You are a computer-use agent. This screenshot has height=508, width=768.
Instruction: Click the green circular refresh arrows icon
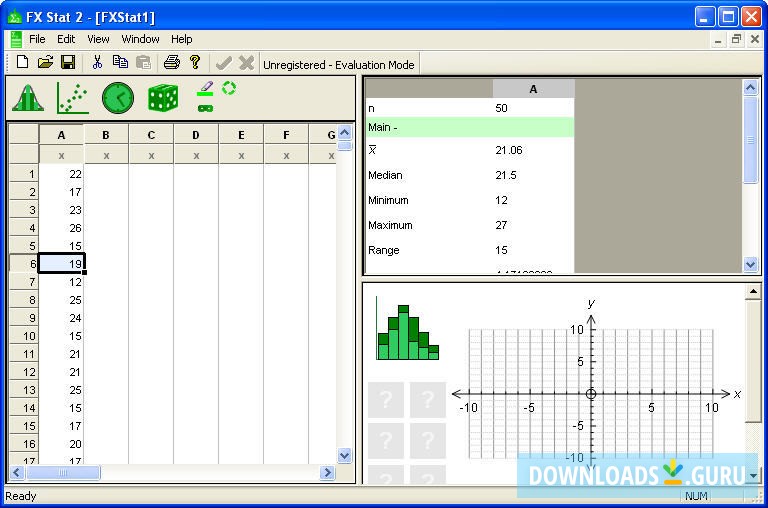(229, 88)
